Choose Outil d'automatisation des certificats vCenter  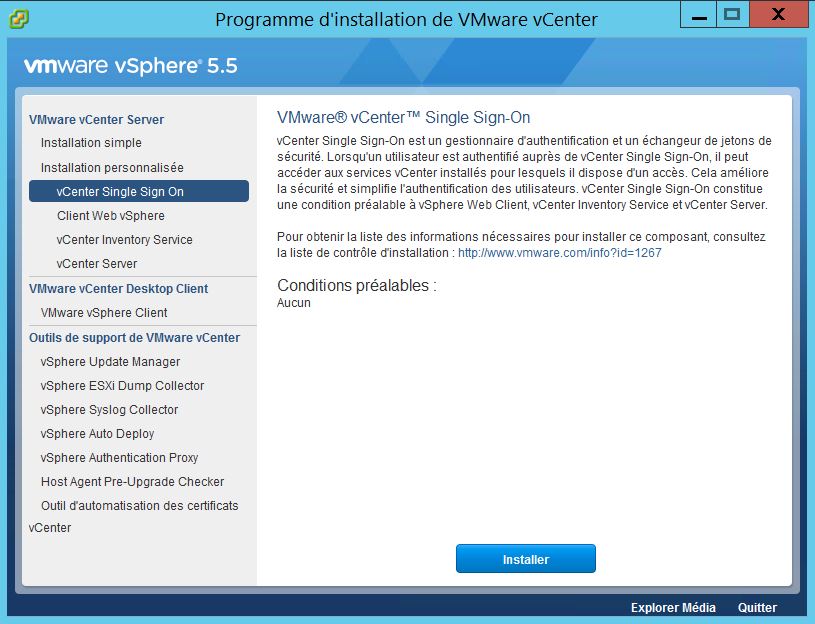point(134,516)
